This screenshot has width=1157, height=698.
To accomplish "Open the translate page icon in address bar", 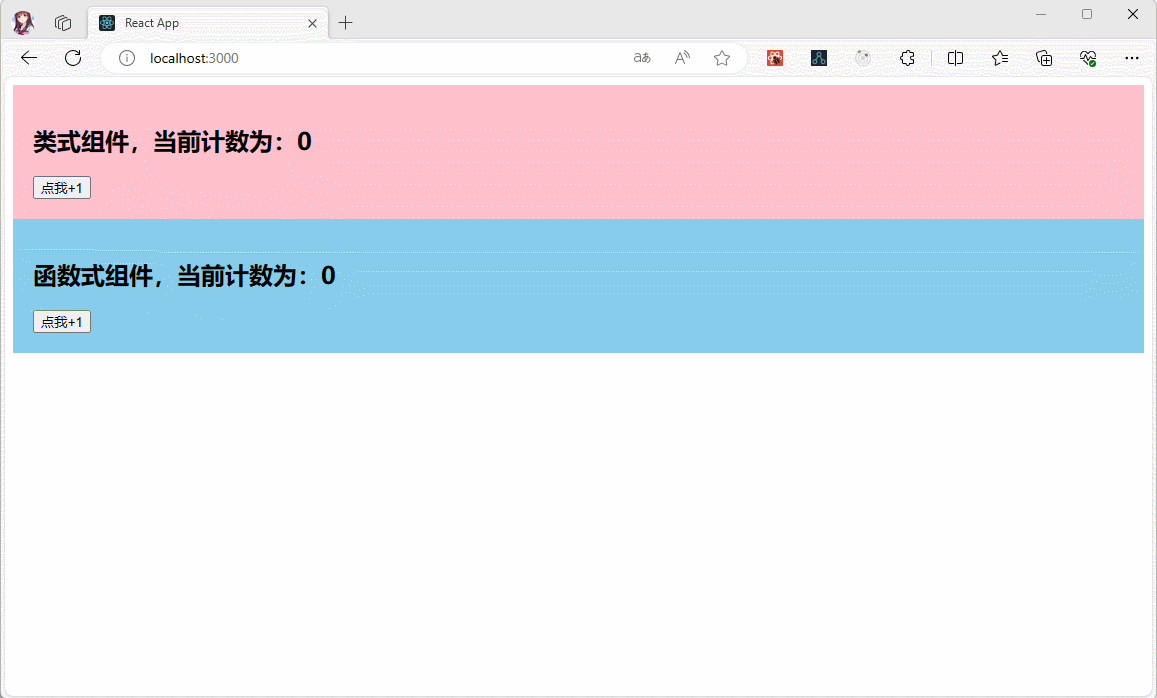I will point(642,58).
